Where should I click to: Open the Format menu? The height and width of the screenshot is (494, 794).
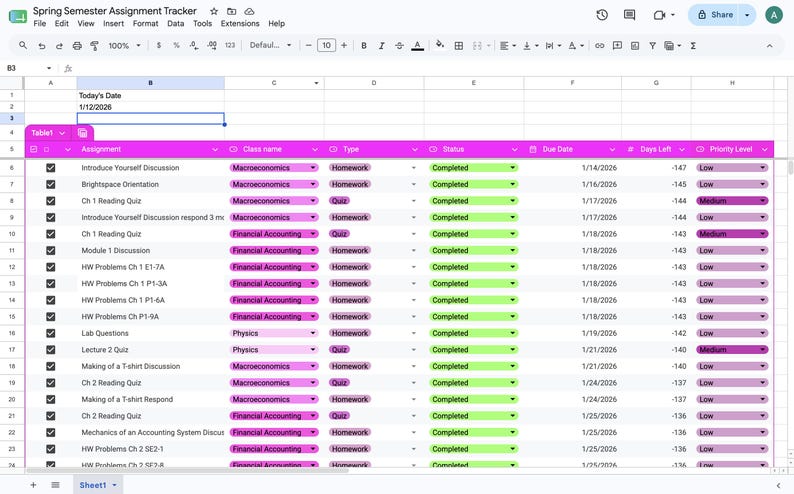pos(145,23)
